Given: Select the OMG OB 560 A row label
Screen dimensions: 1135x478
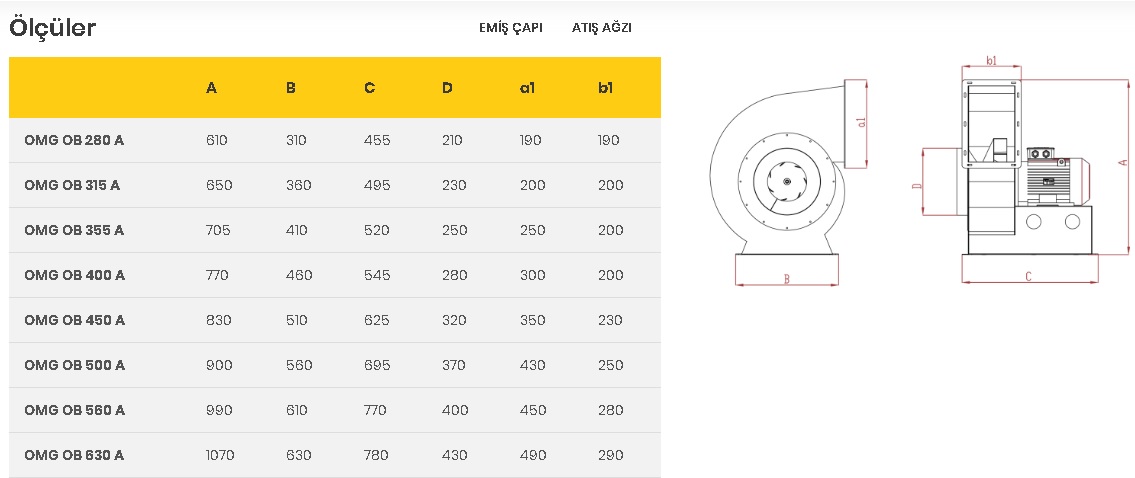Looking at the screenshot, I should click(x=75, y=410).
